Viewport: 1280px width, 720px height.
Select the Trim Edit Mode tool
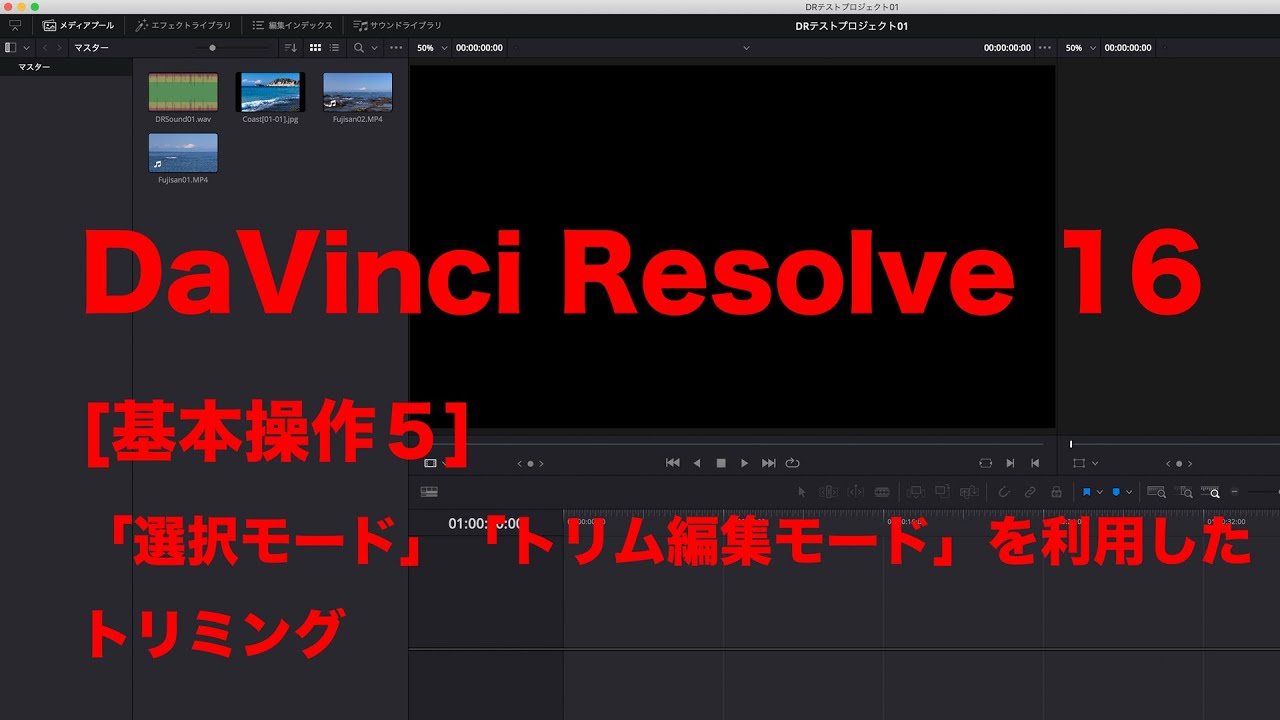coord(828,492)
